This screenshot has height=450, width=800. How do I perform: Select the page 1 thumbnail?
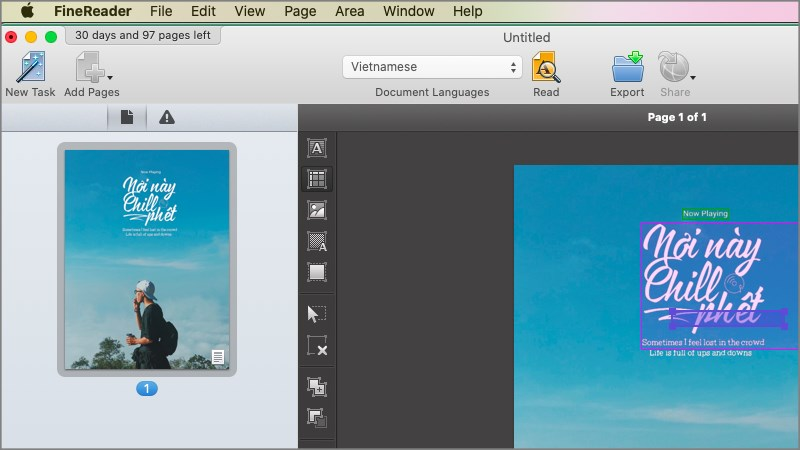coord(147,259)
